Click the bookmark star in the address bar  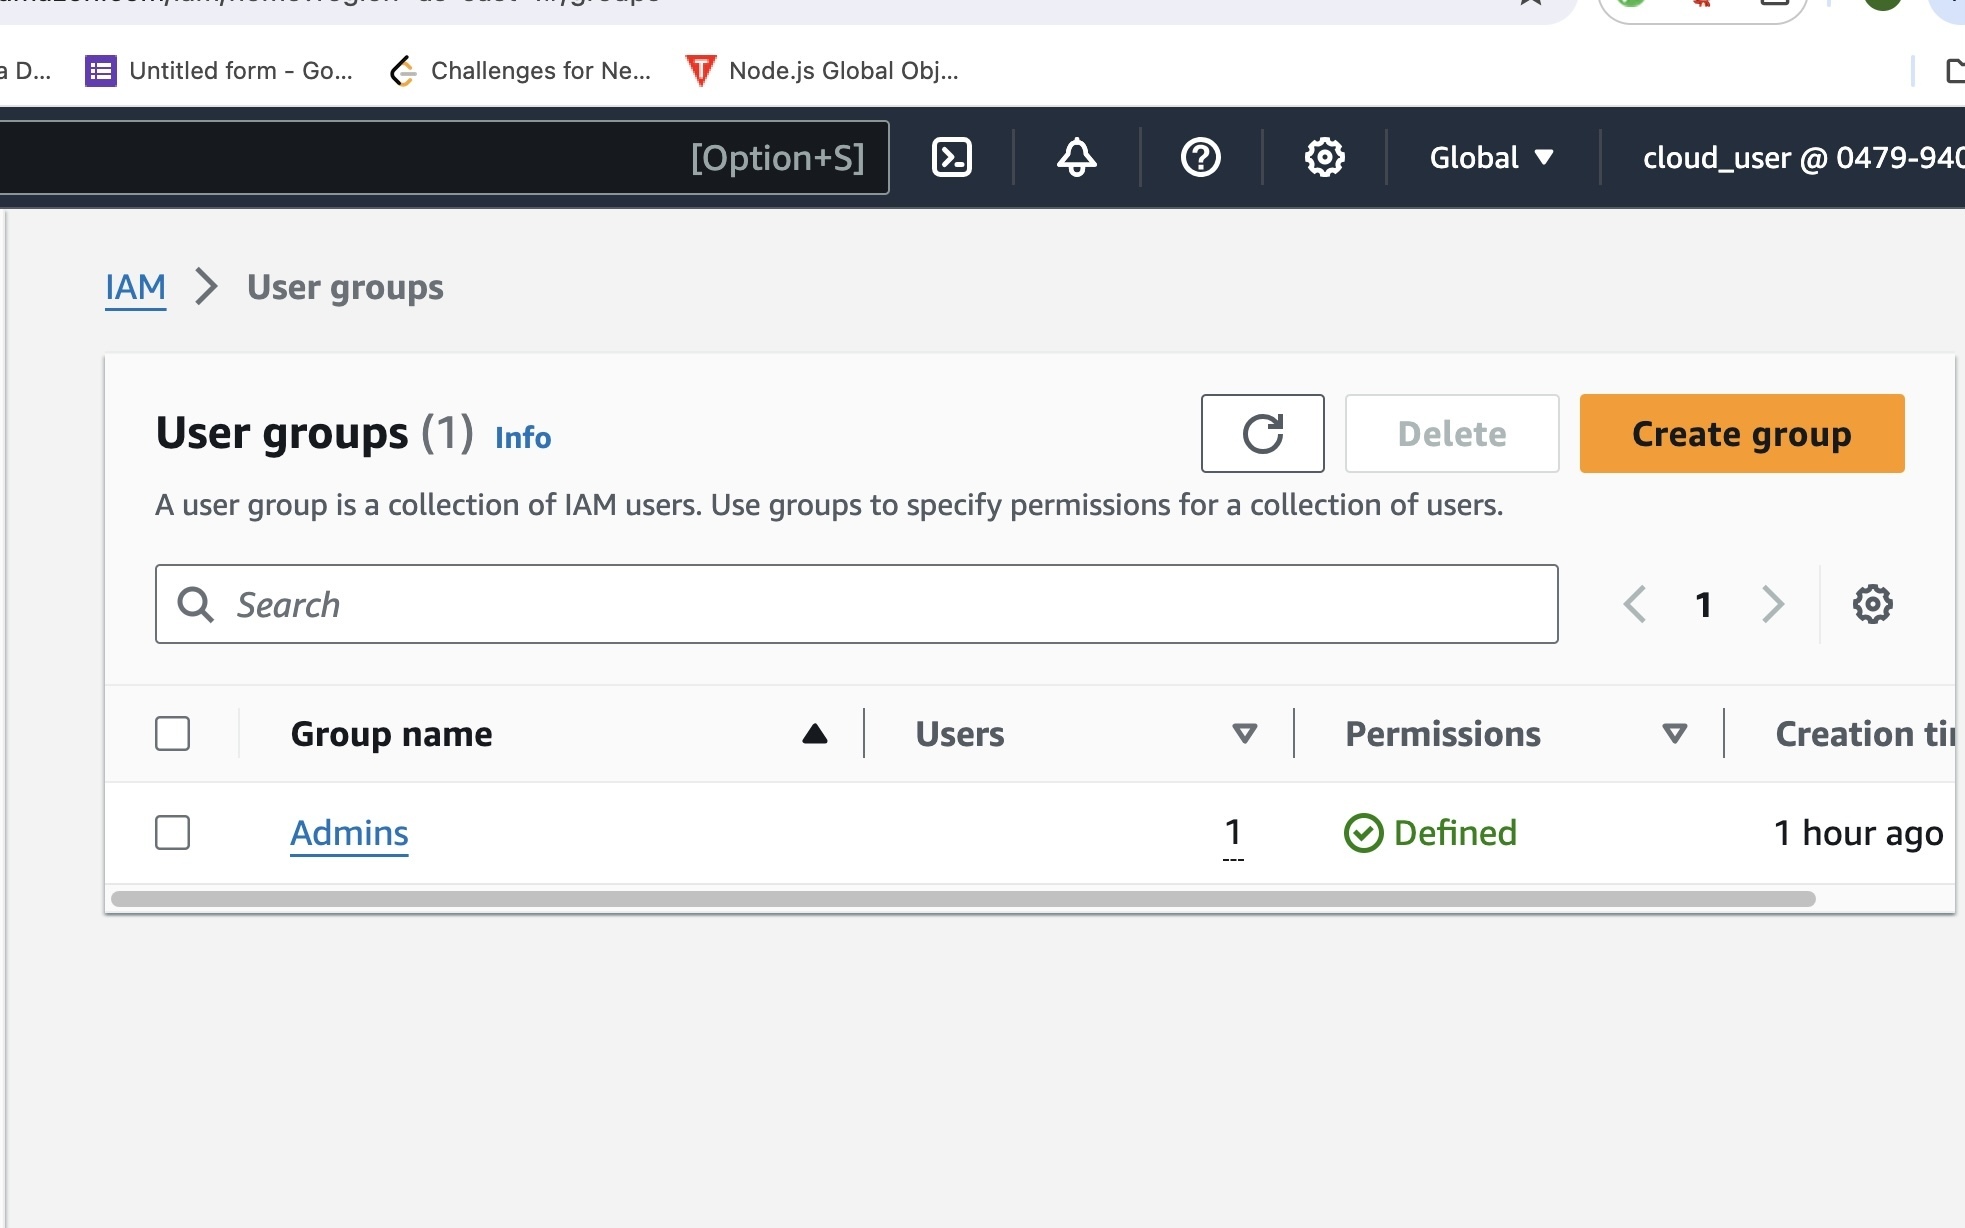tap(1529, 4)
